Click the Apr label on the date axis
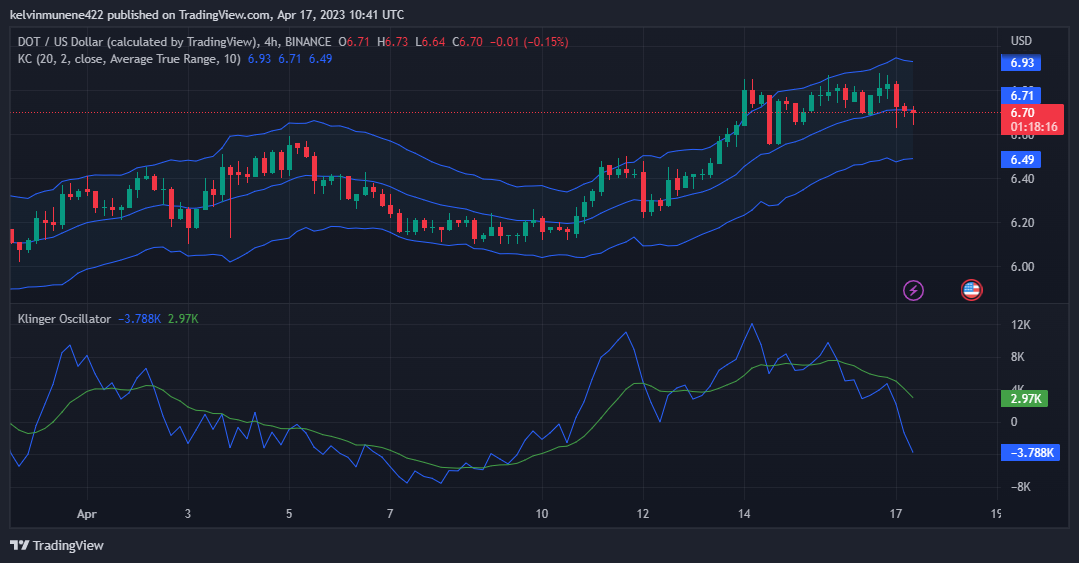 pos(88,513)
